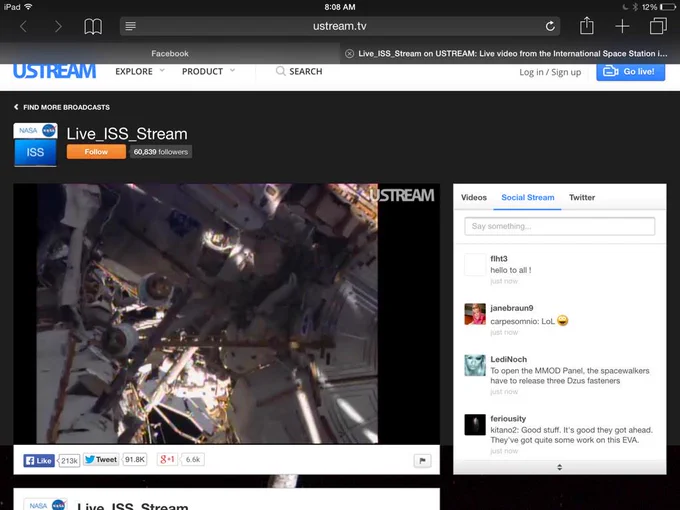Screen dimensions: 680x510
Task: Expand the PRODUCT menu
Action: pyautogui.click(x=208, y=71)
